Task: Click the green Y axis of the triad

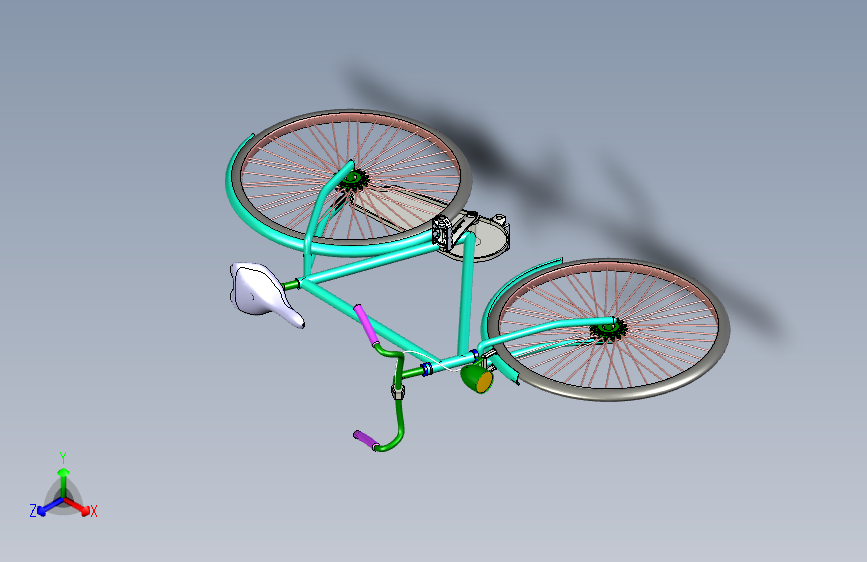Action: coord(64,482)
